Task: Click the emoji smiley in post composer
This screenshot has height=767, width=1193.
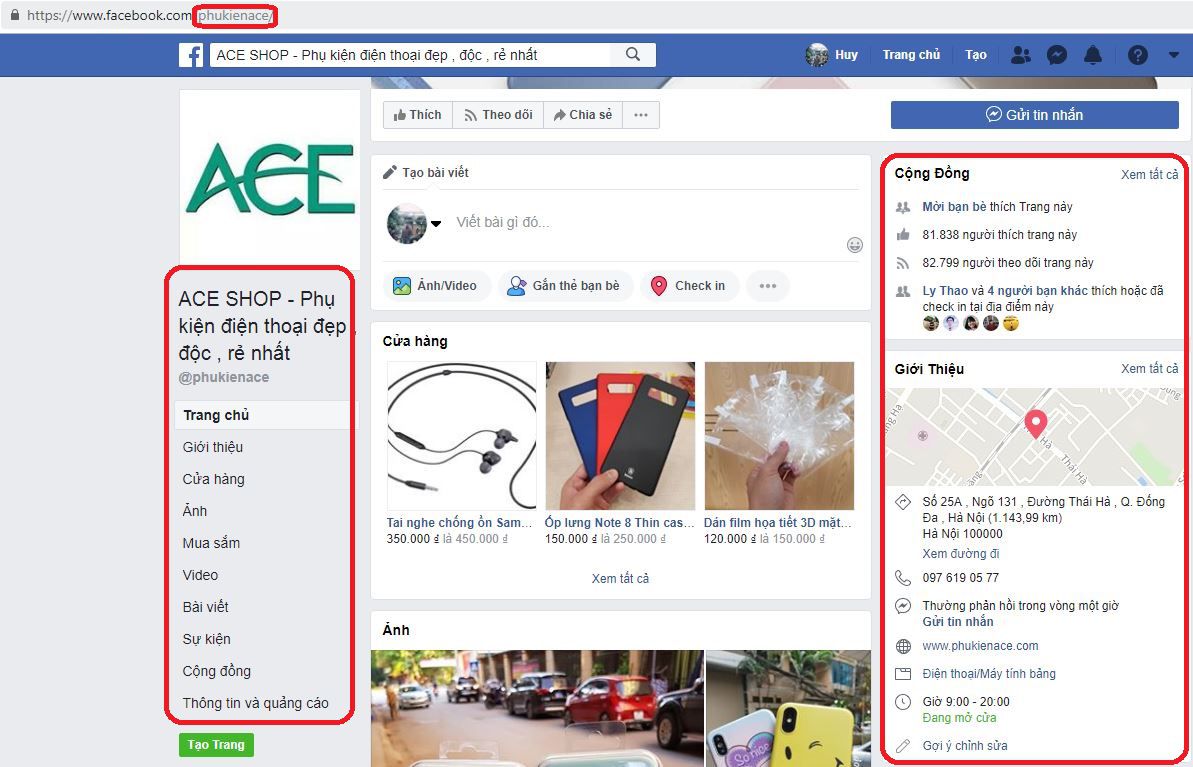Action: pyautogui.click(x=855, y=244)
